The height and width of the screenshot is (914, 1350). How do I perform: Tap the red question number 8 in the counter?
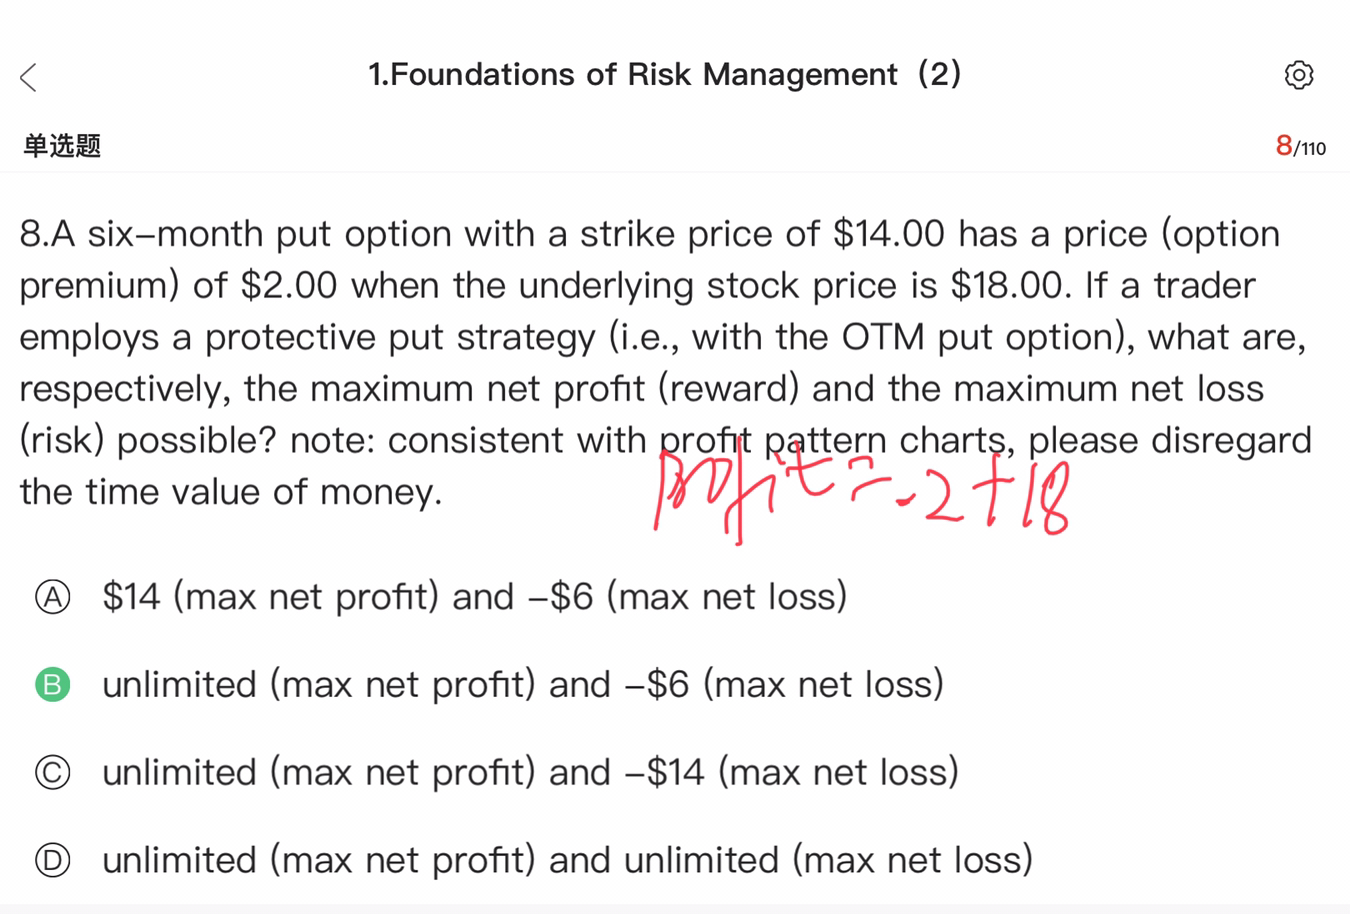point(1283,146)
